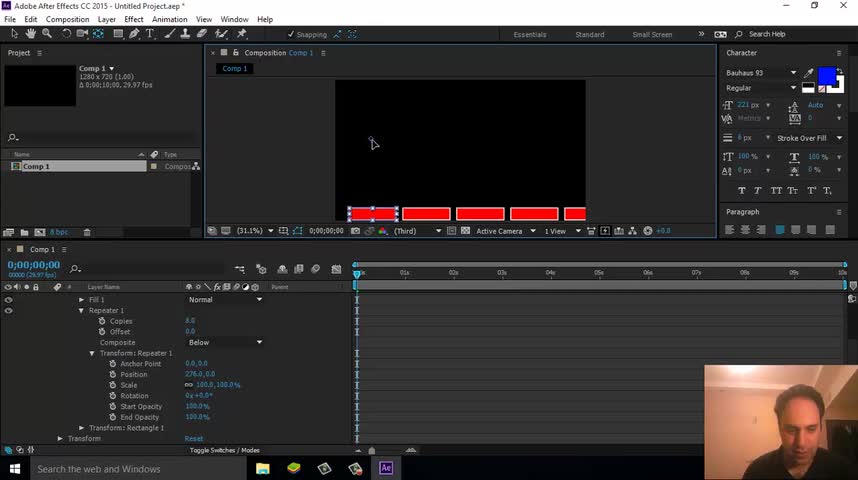Collapse Transform: Repeater 1 group

click(x=92, y=353)
